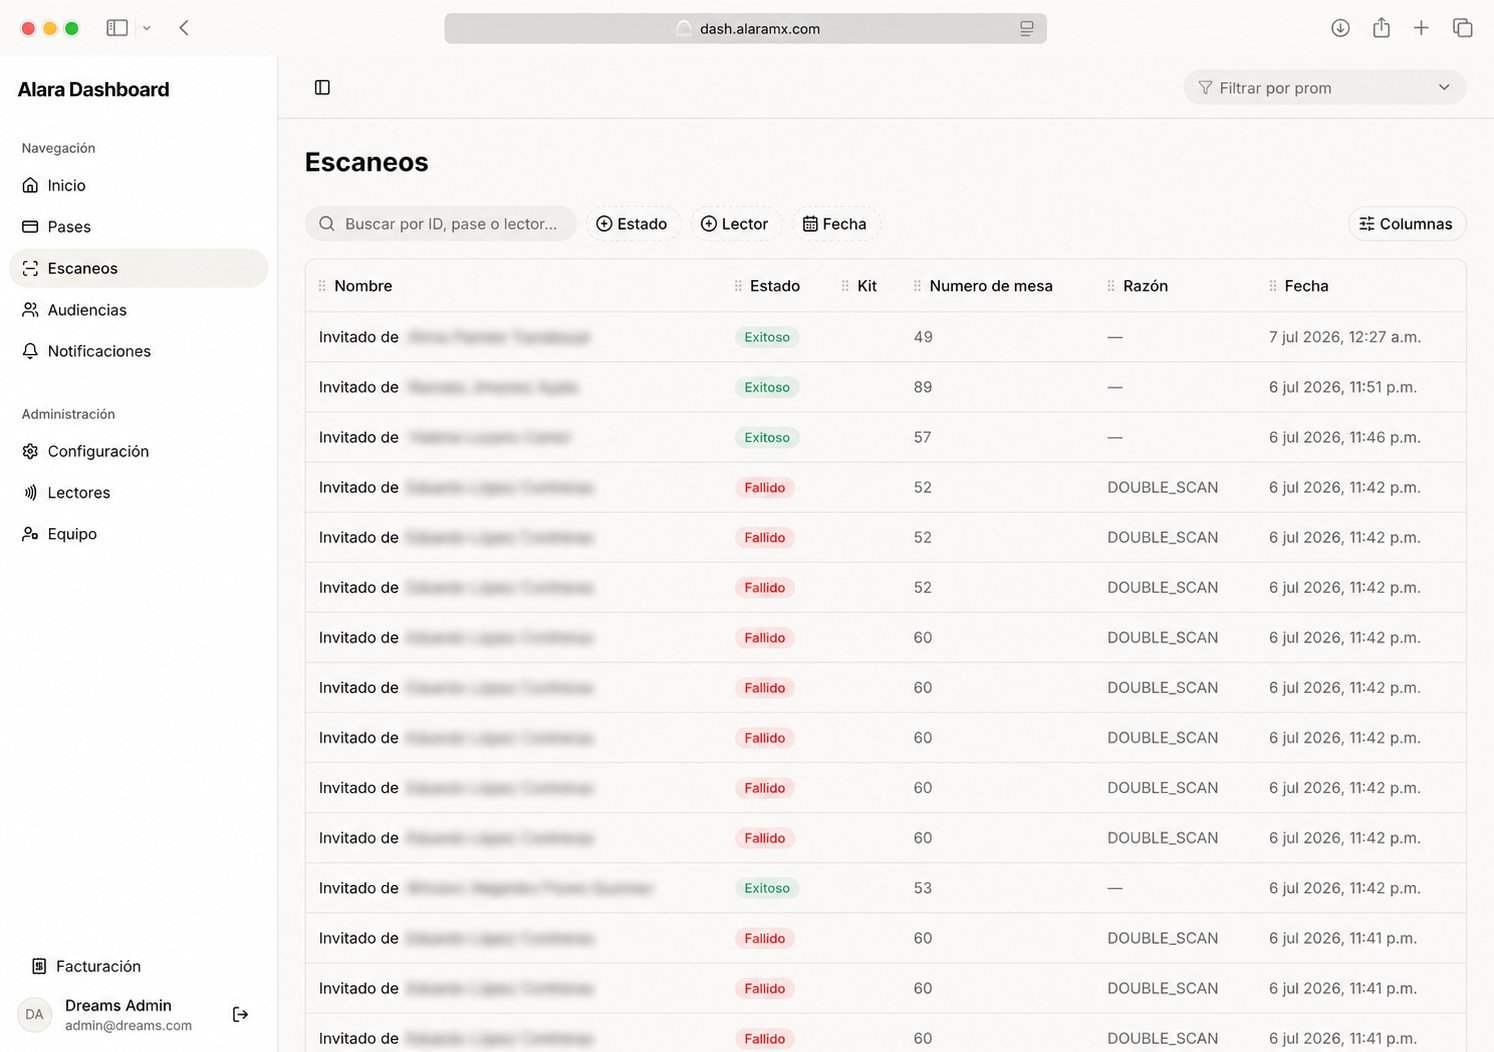Click the logout icon beside Dreams Admin
Viewport: 1494px width, 1052px height.
point(240,1014)
